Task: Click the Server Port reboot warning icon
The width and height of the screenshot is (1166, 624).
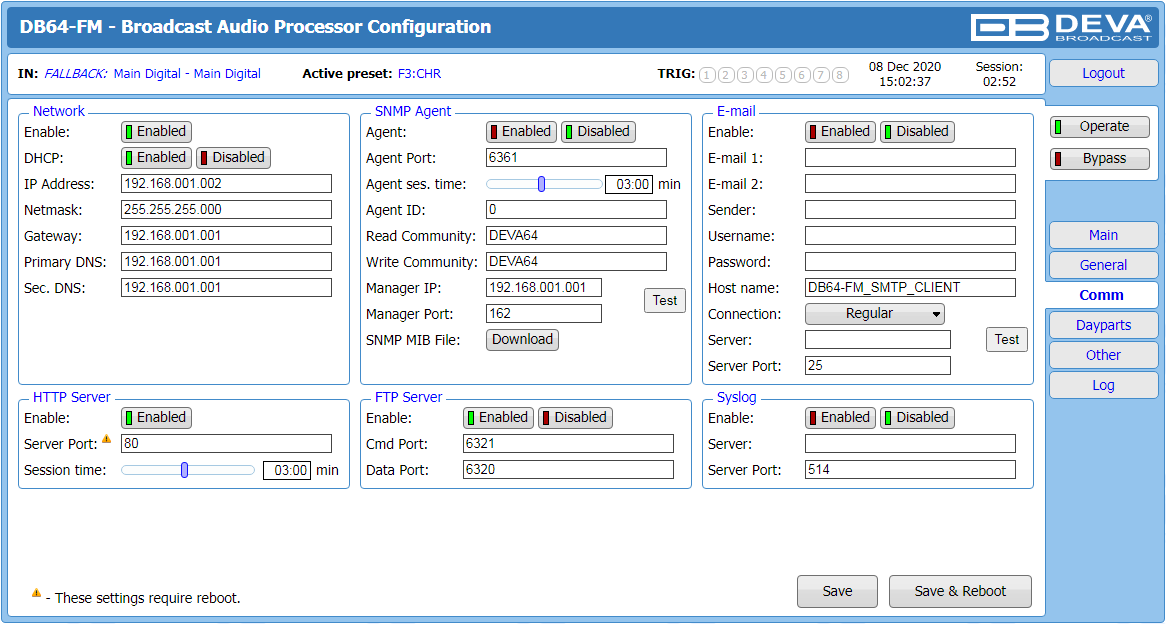Action: (106, 440)
